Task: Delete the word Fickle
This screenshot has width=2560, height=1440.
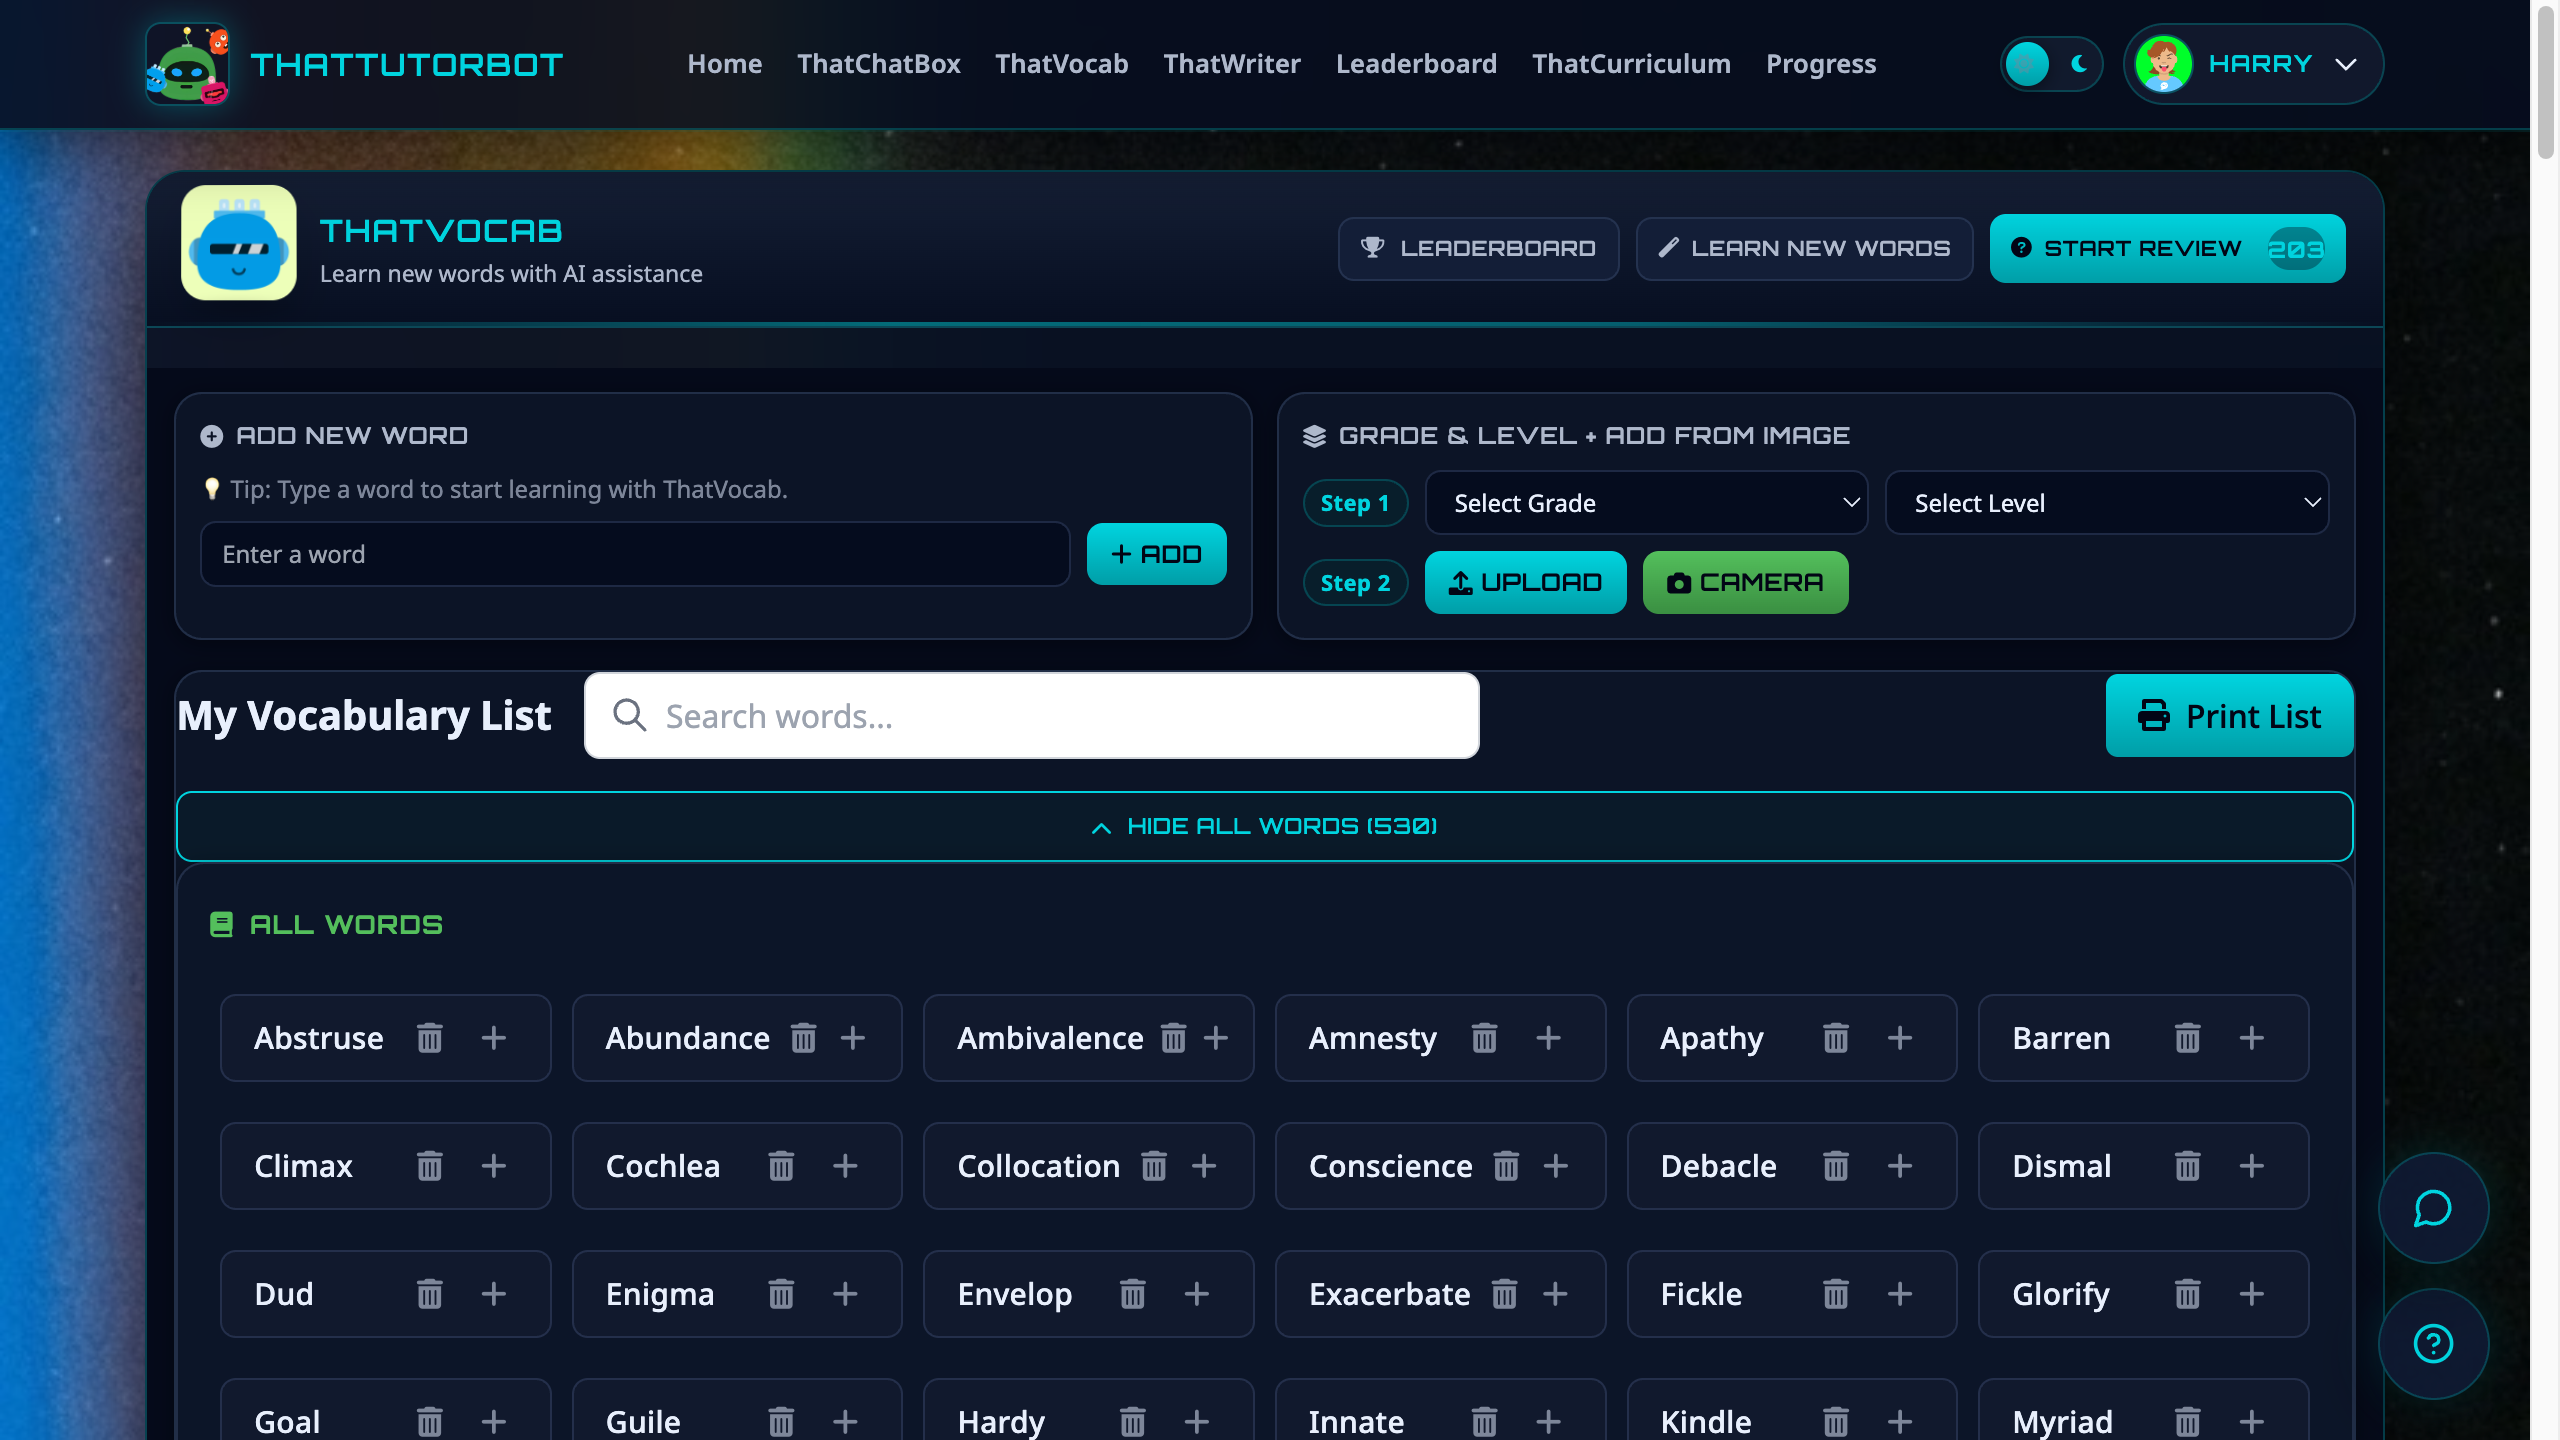Action: pos(1836,1294)
